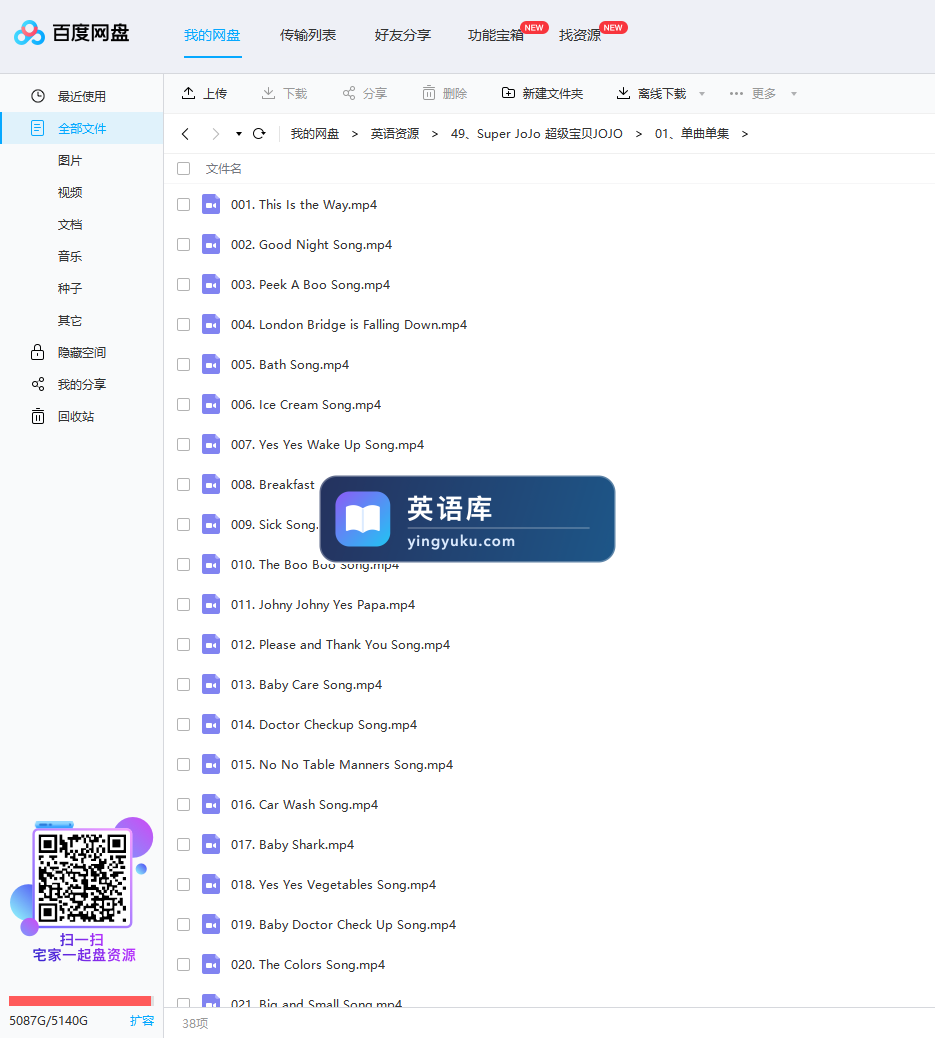Go back with the left arrow
Viewport: 935px width, 1038px height.
[x=185, y=134]
